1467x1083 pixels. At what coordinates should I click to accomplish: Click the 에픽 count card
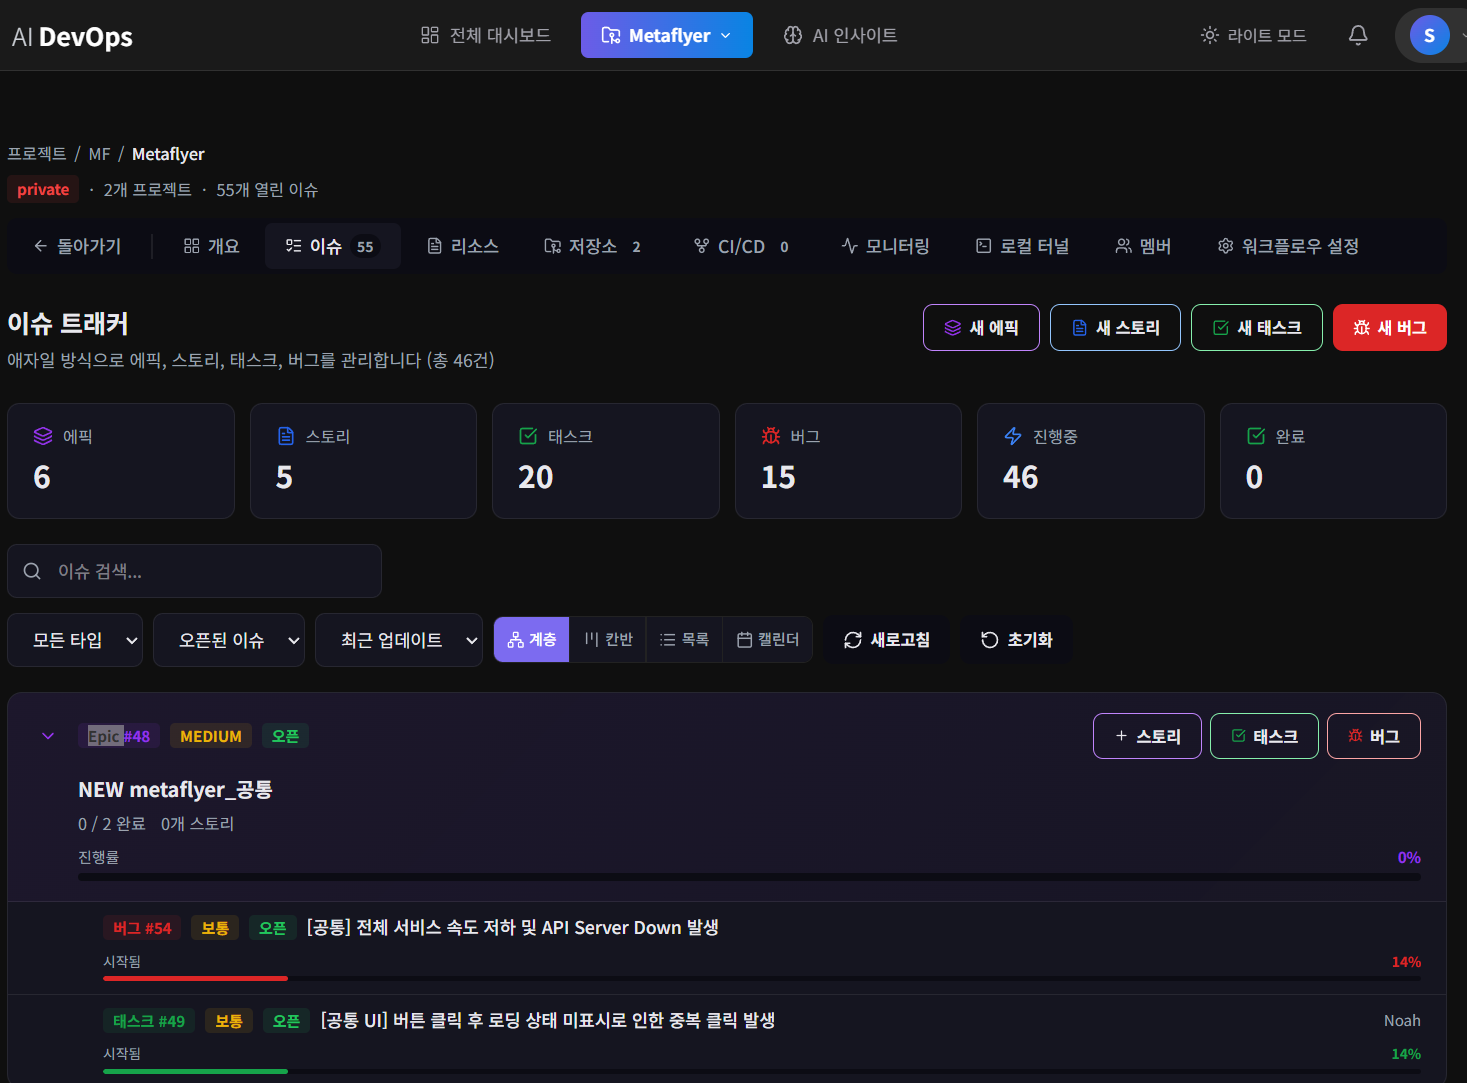click(x=121, y=461)
